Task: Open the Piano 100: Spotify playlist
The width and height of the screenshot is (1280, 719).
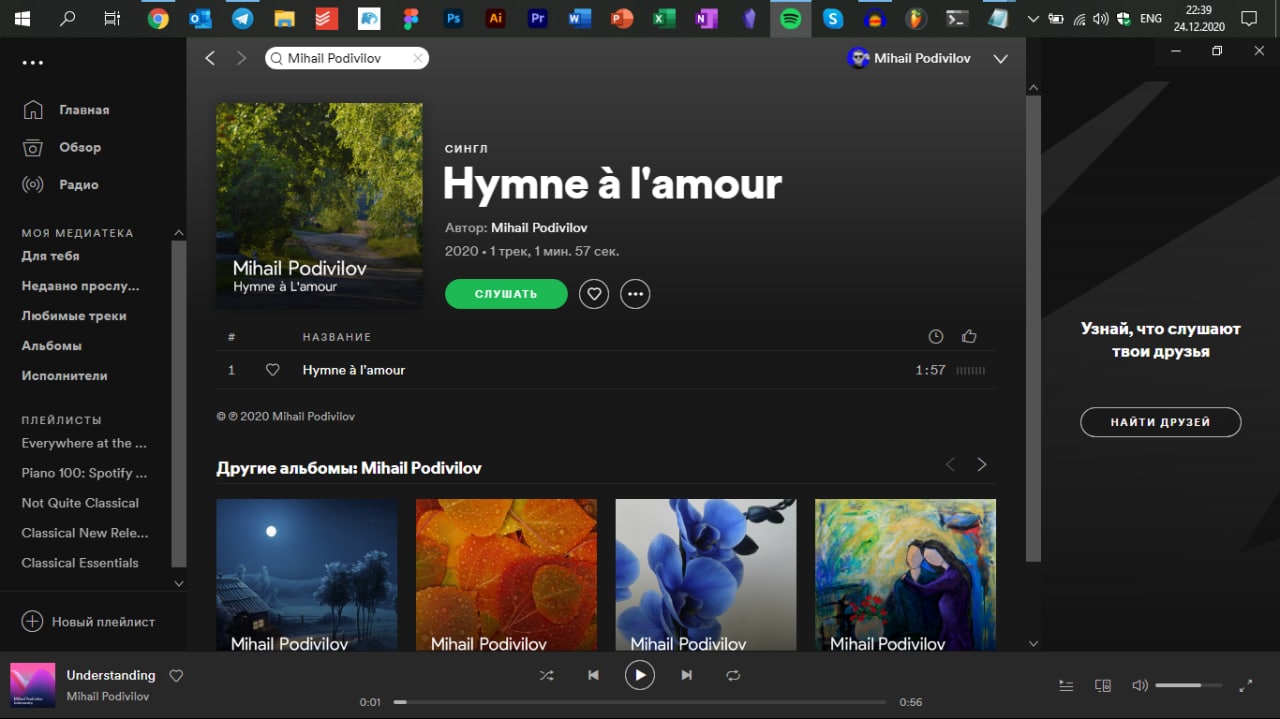Action: coord(84,473)
